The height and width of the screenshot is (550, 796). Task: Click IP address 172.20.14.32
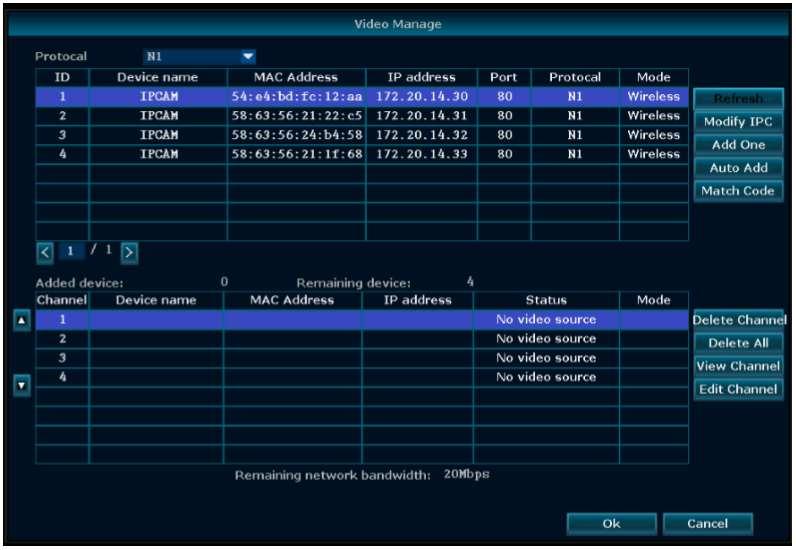click(421, 135)
